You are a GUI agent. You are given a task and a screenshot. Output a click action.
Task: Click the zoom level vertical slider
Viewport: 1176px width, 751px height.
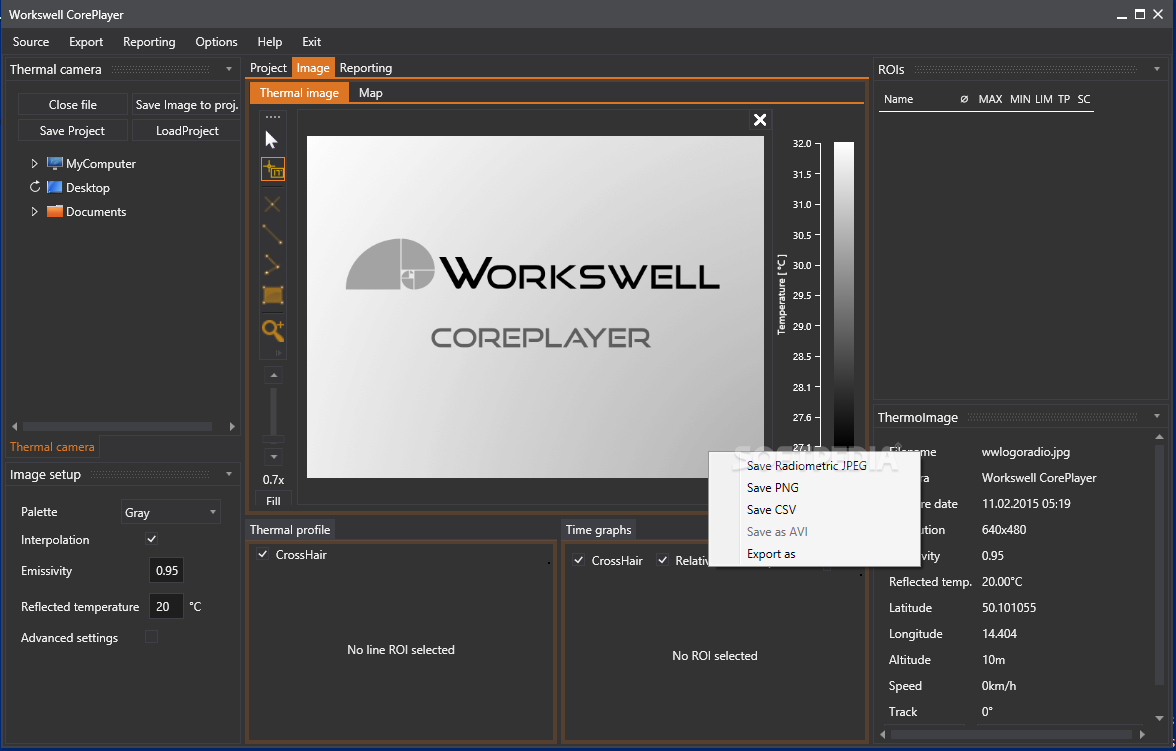tap(274, 415)
